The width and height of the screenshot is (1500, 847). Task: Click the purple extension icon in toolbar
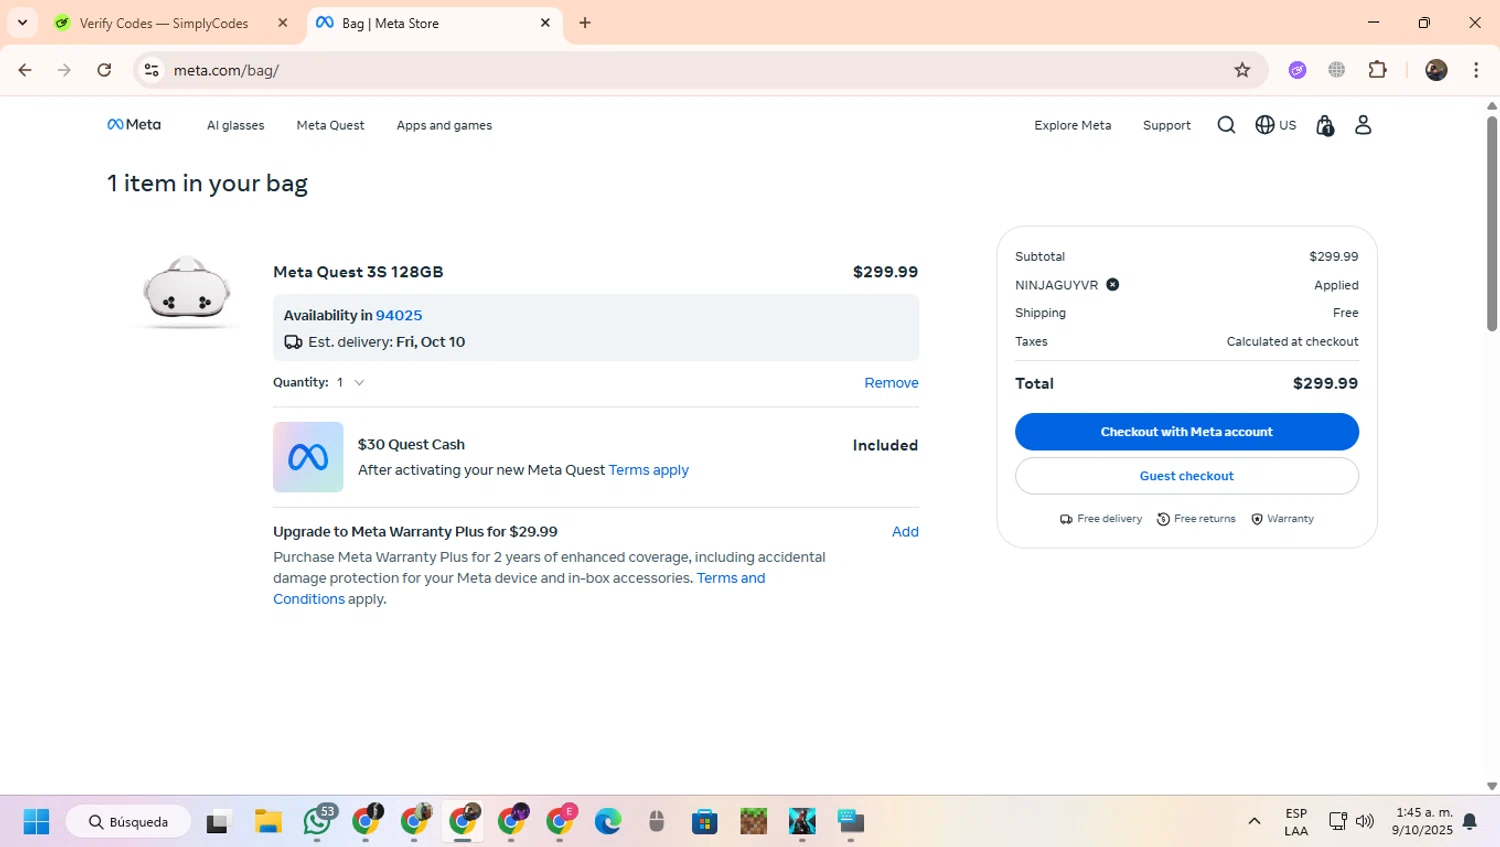1297,70
